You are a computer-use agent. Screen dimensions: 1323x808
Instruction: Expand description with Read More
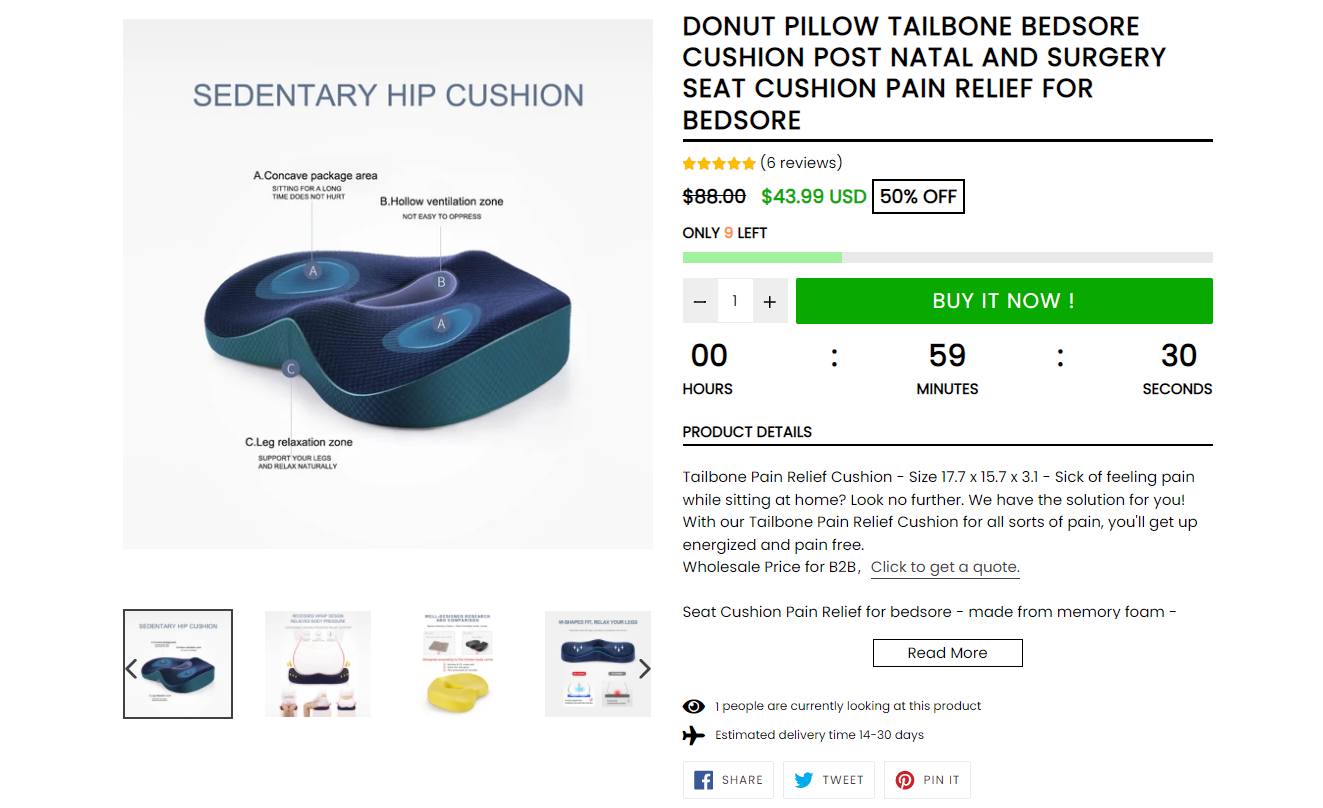tap(948, 653)
